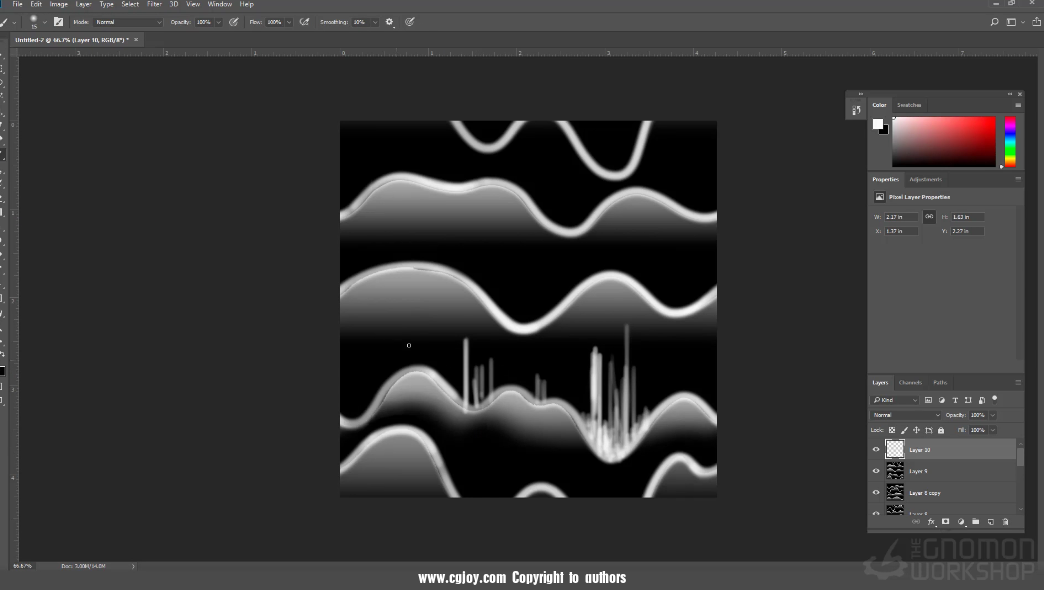This screenshot has width=1044, height=590.
Task: Click the rainbow hue slider strip
Action: click(1010, 141)
